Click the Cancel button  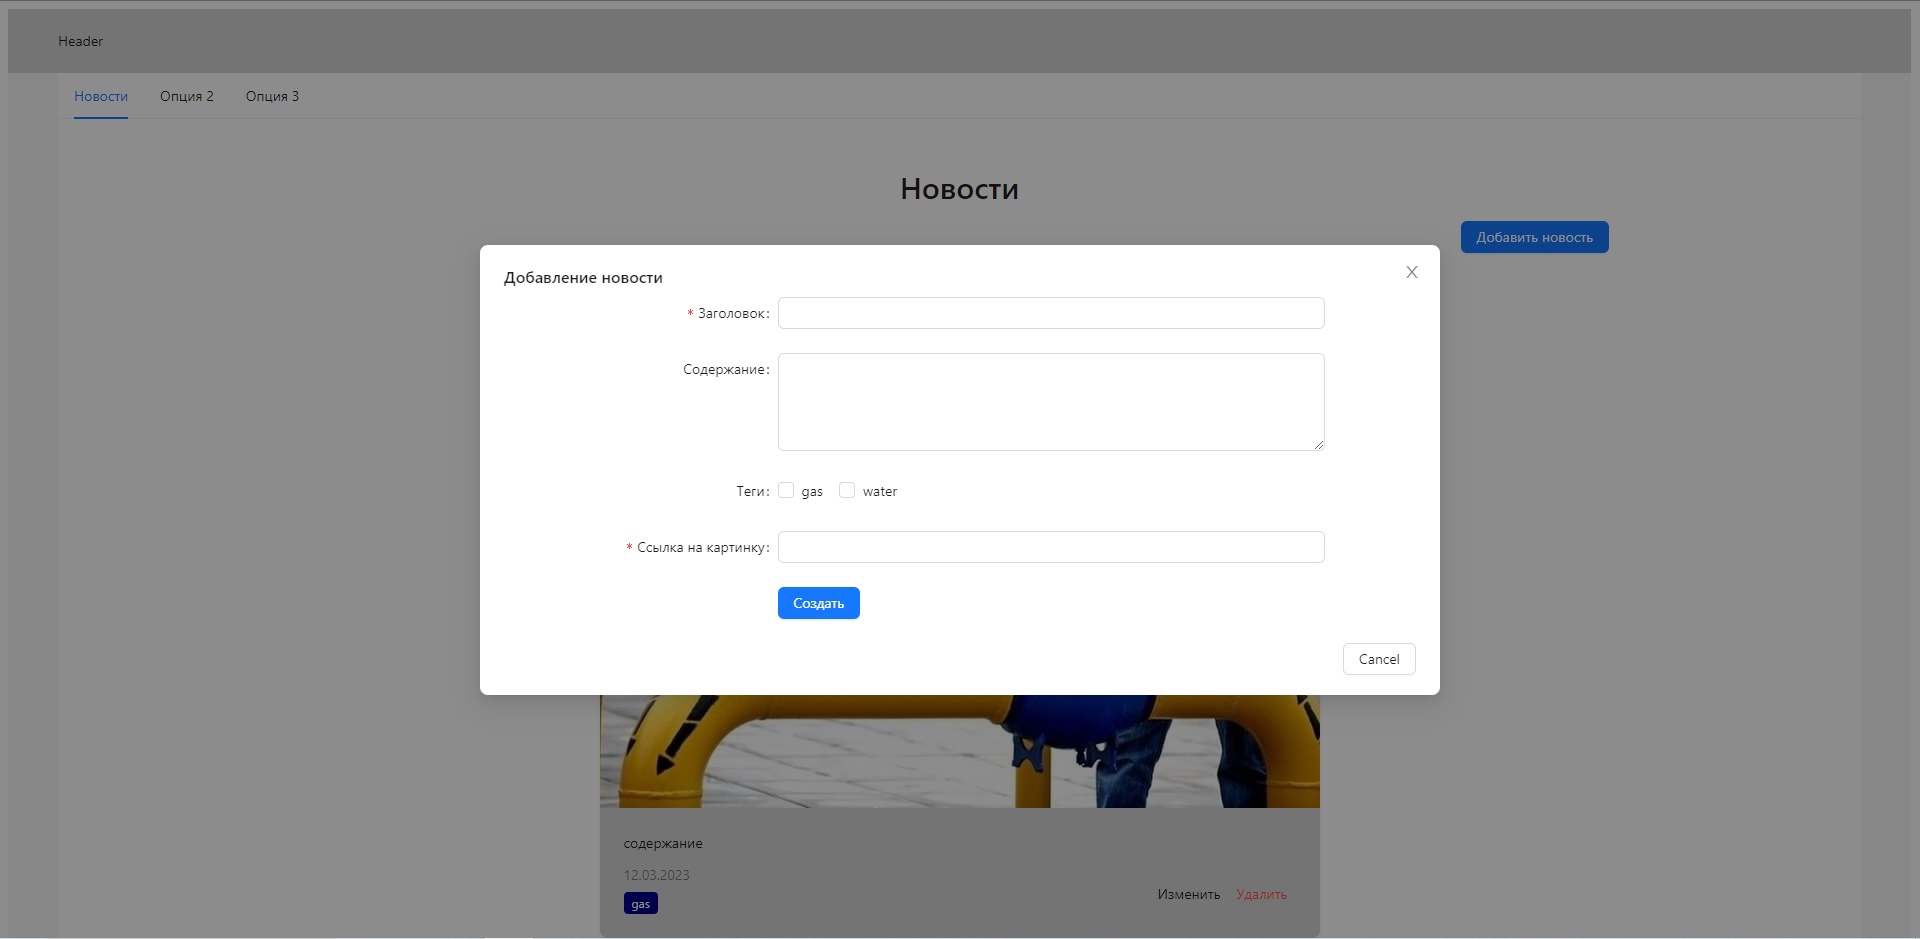click(1378, 658)
